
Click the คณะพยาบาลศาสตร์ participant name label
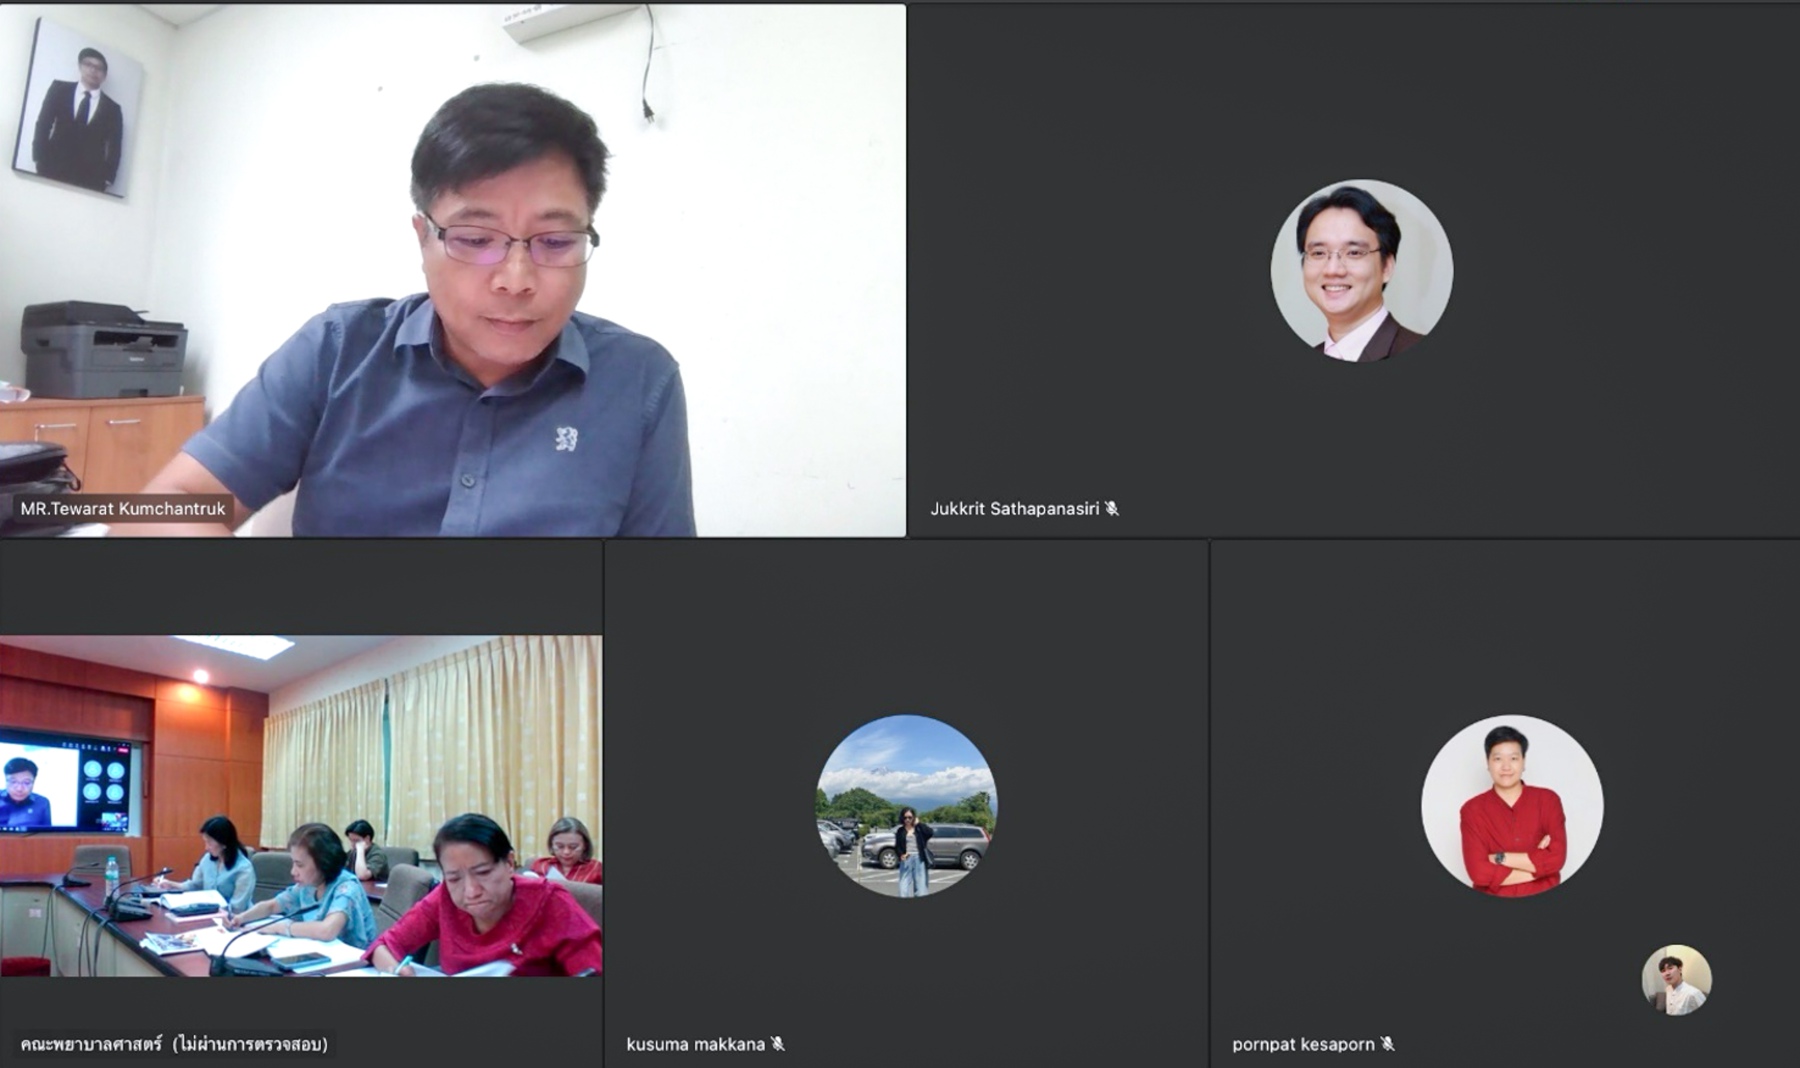173,1044
